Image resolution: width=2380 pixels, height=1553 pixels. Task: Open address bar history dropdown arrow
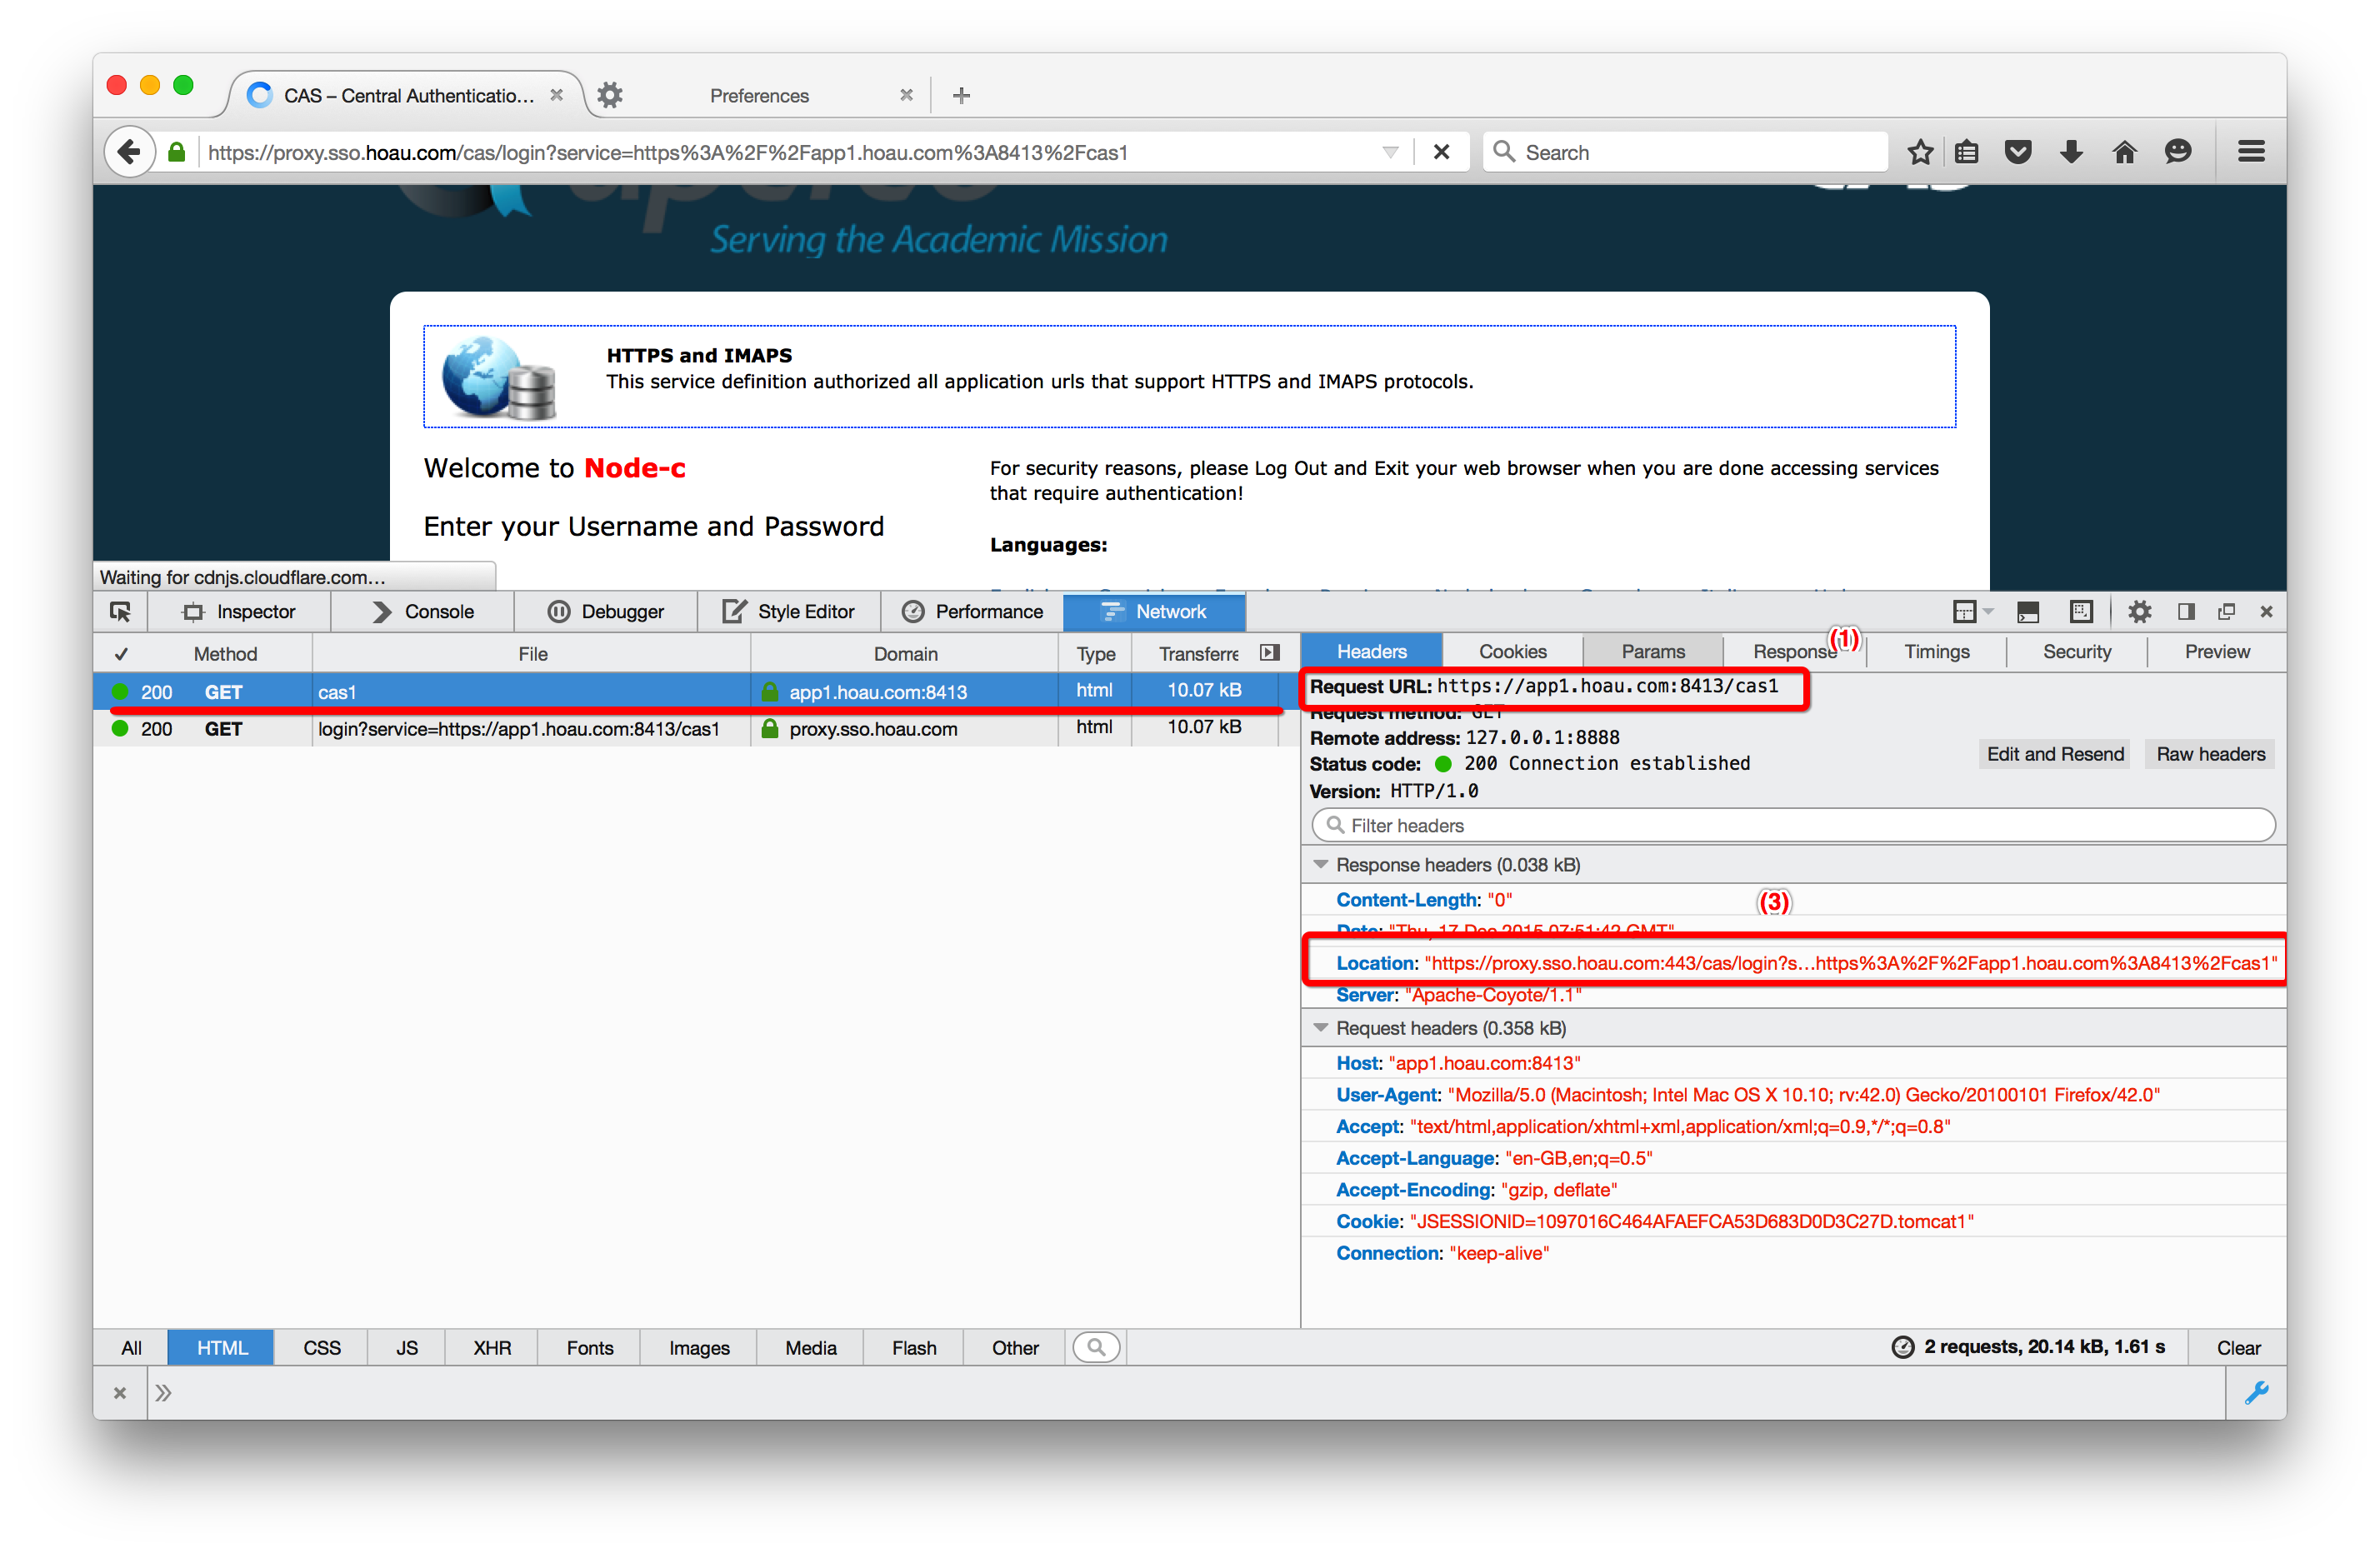(x=1389, y=152)
